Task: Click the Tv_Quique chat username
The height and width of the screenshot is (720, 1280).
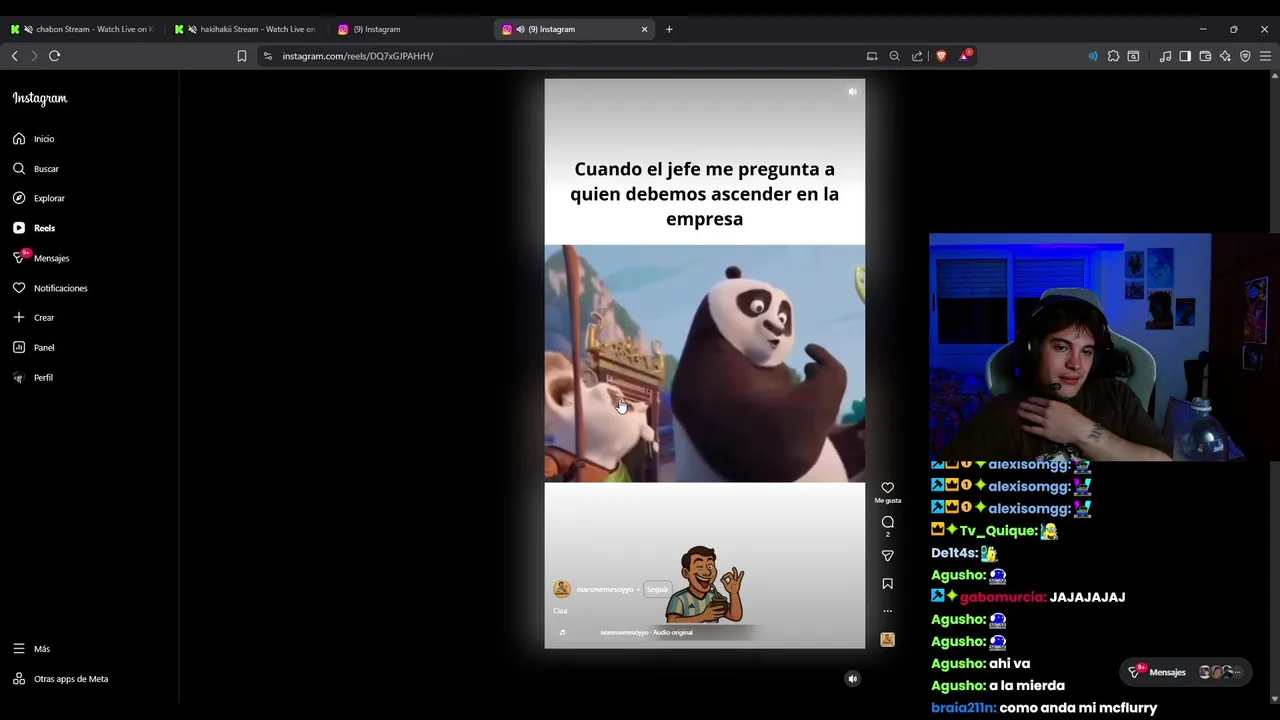Action: click(998, 531)
